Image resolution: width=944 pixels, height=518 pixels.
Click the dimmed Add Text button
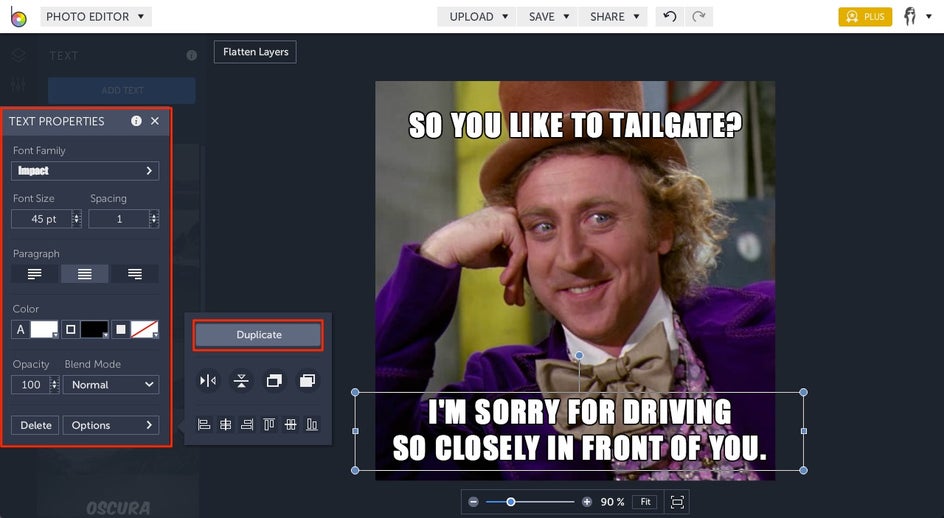[122, 90]
